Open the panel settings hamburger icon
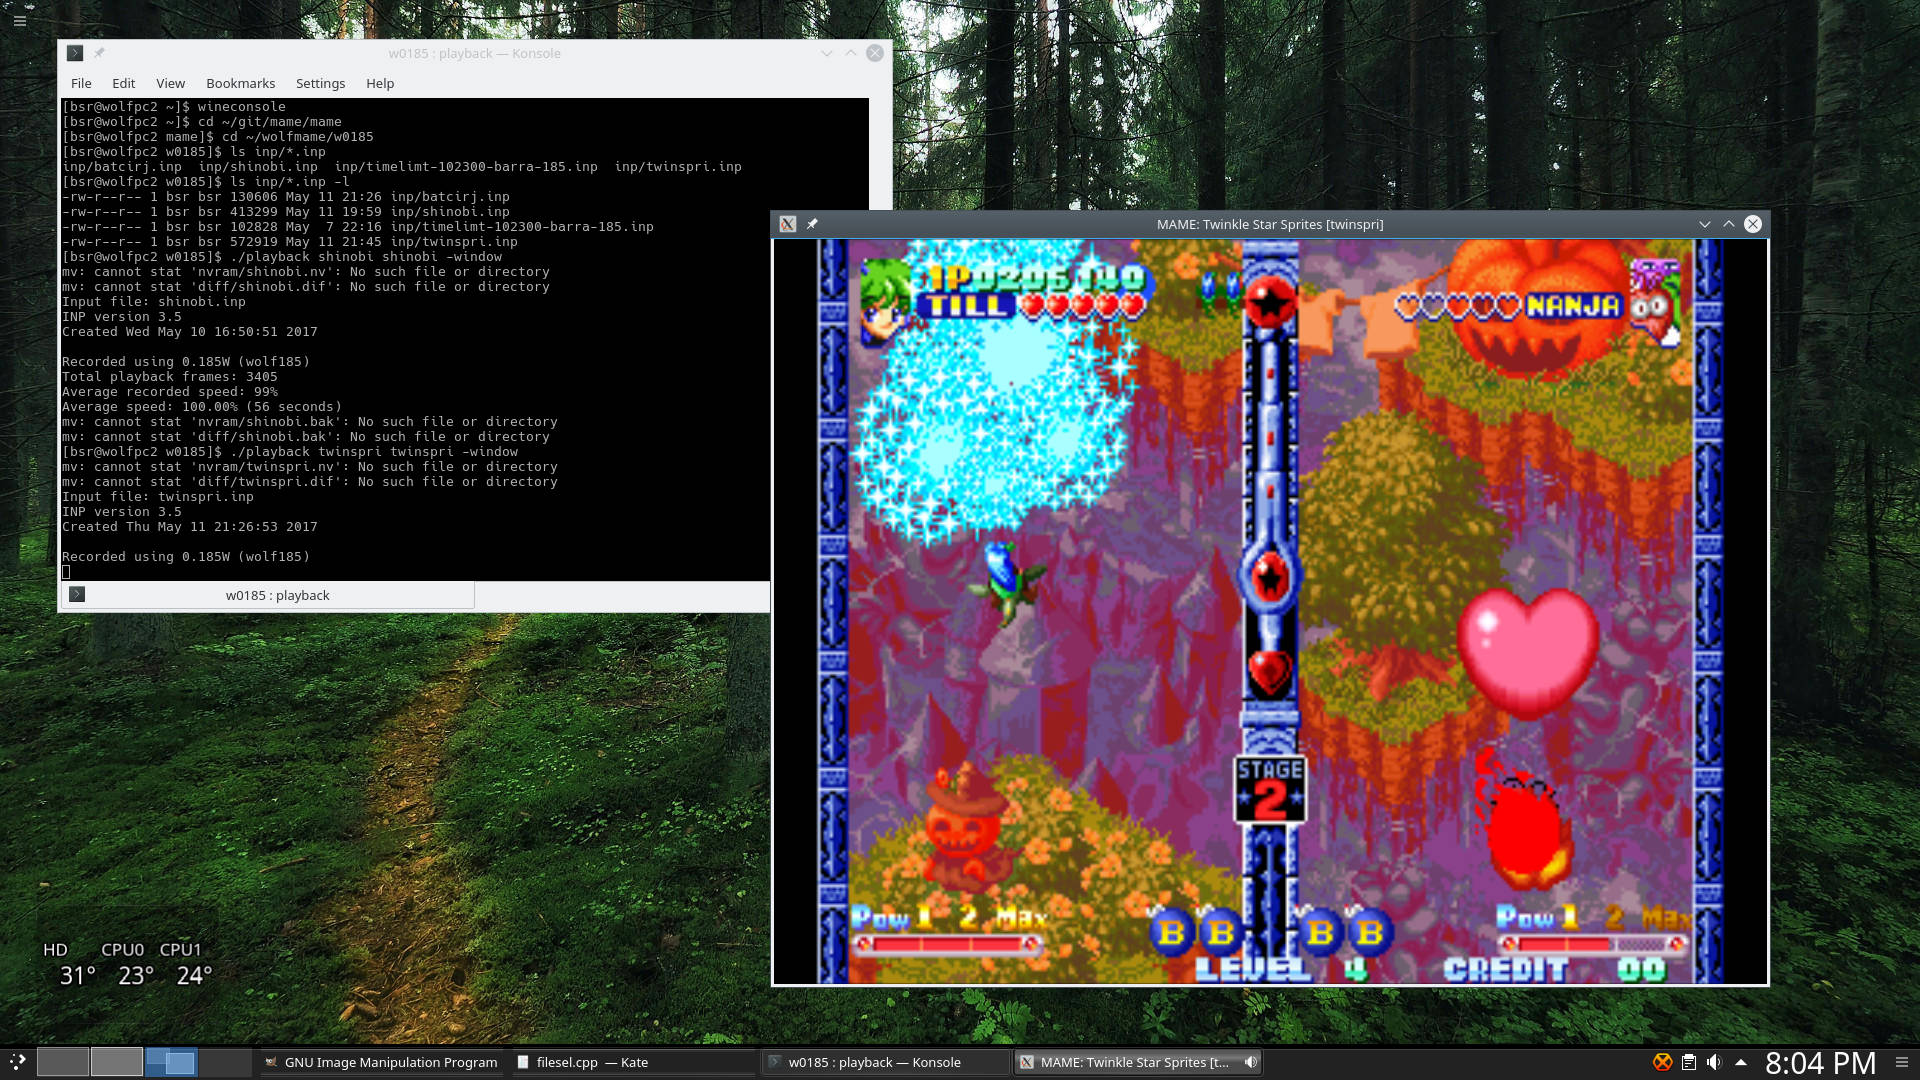Image resolution: width=1920 pixels, height=1080 pixels. coord(1902,1062)
